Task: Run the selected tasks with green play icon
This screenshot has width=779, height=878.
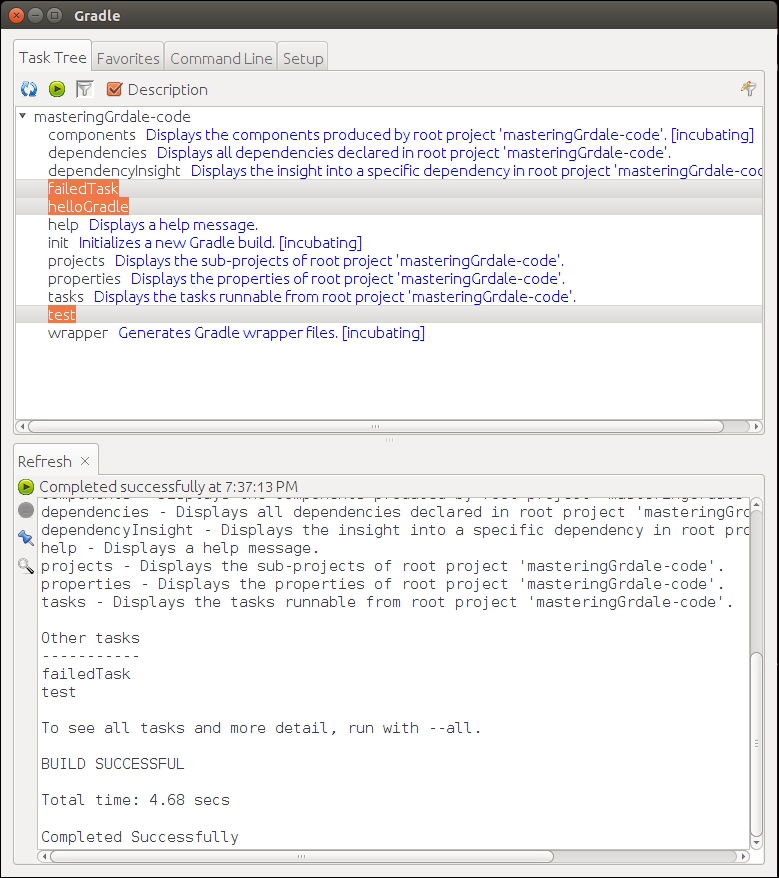Action: [x=57, y=89]
